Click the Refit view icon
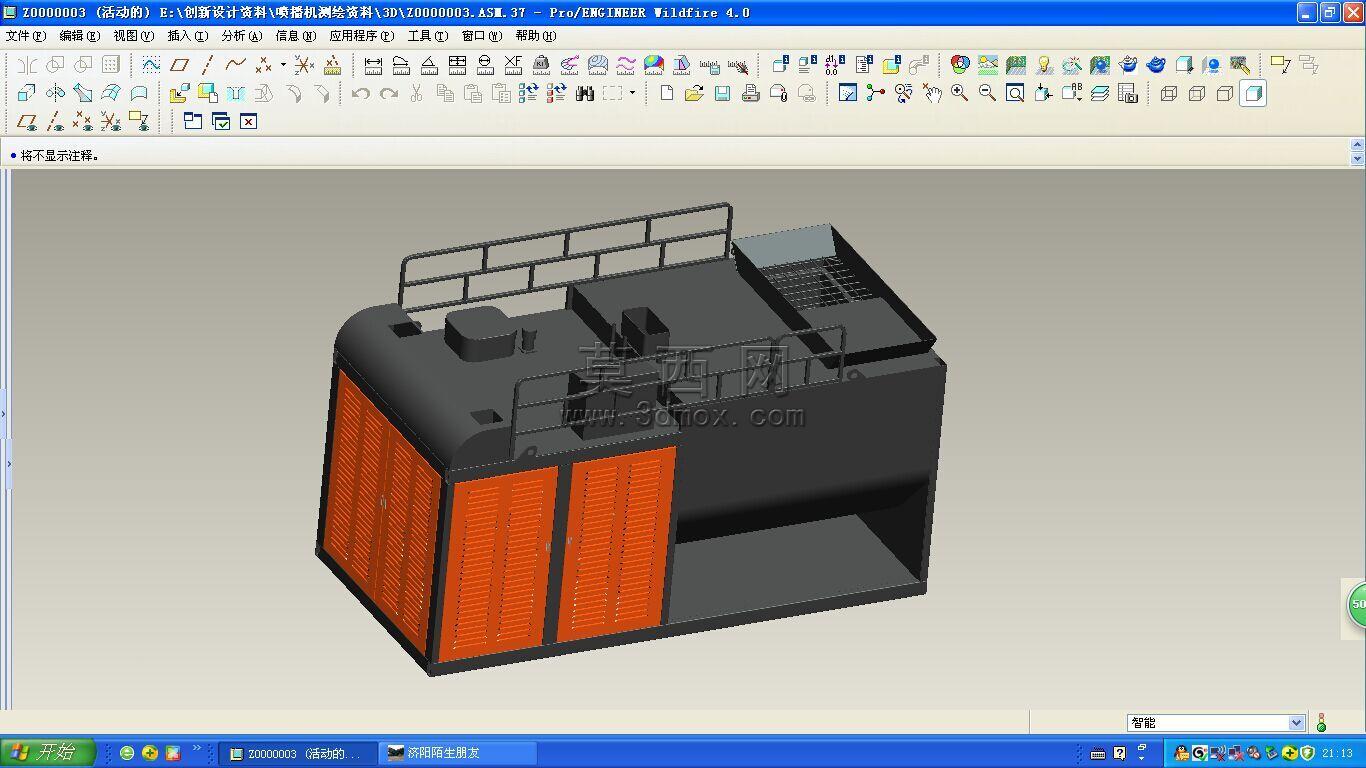 point(1015,93)
